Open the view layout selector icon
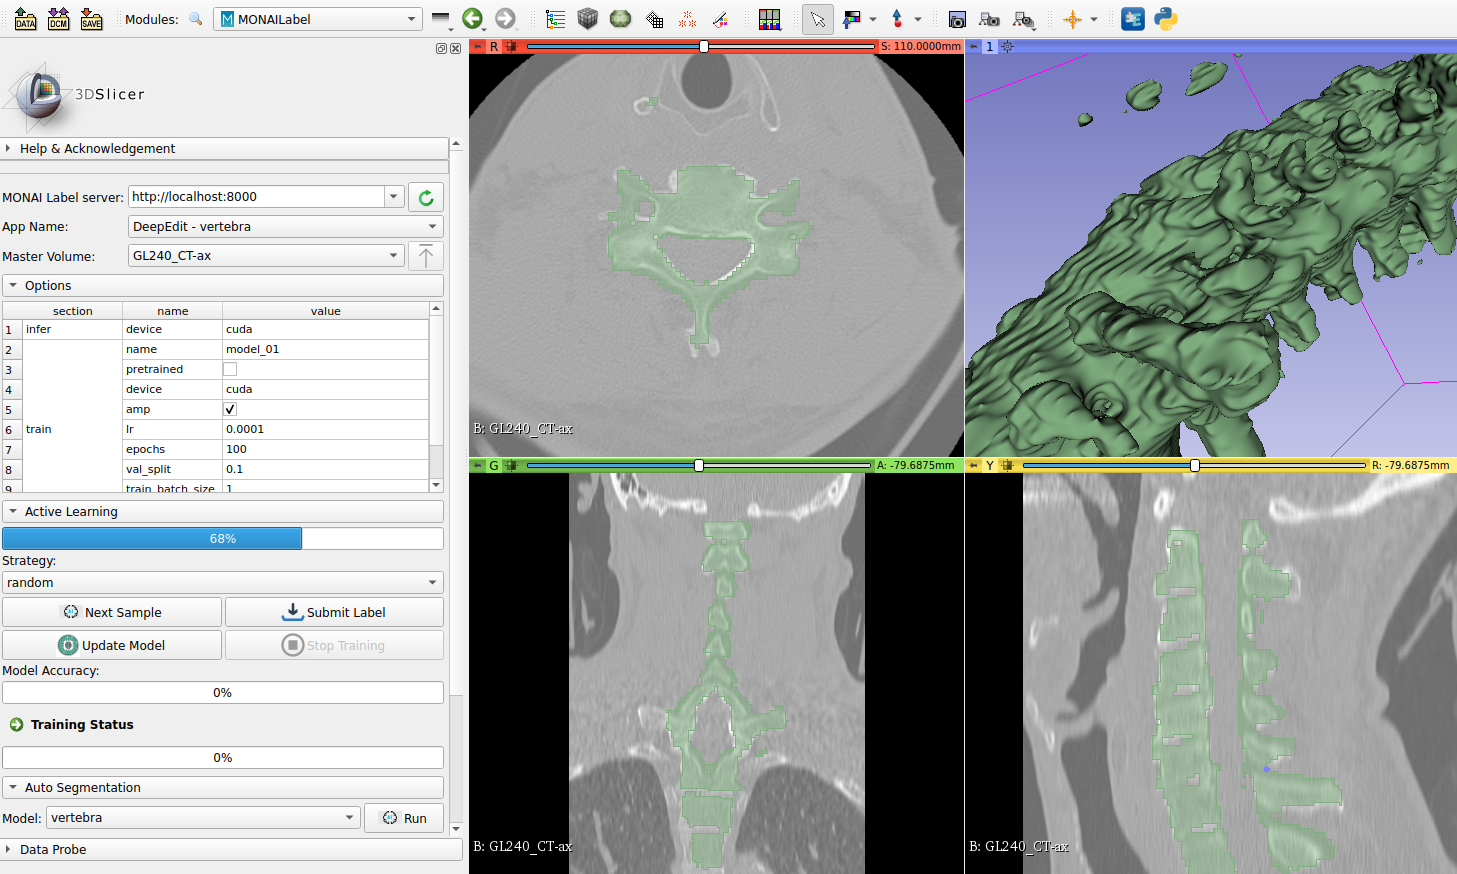 pos(769,19)
